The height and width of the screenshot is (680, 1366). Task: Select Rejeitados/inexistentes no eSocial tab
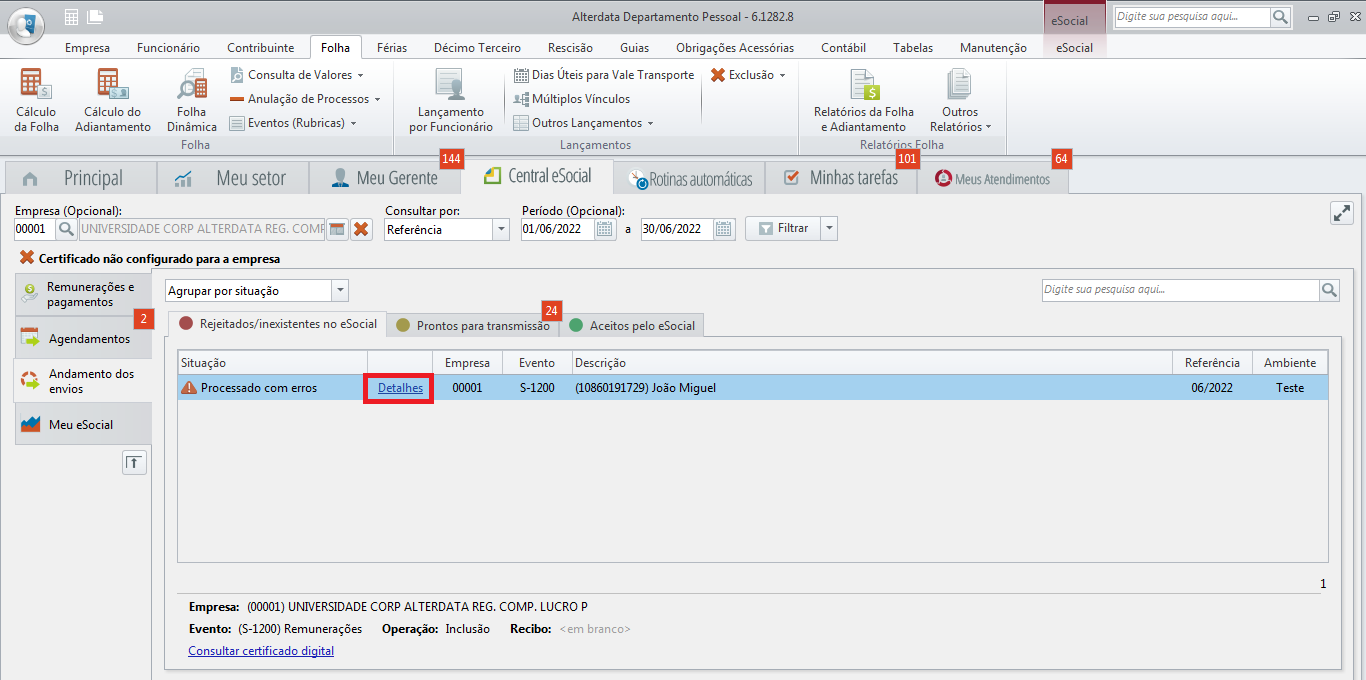(279, 324)
